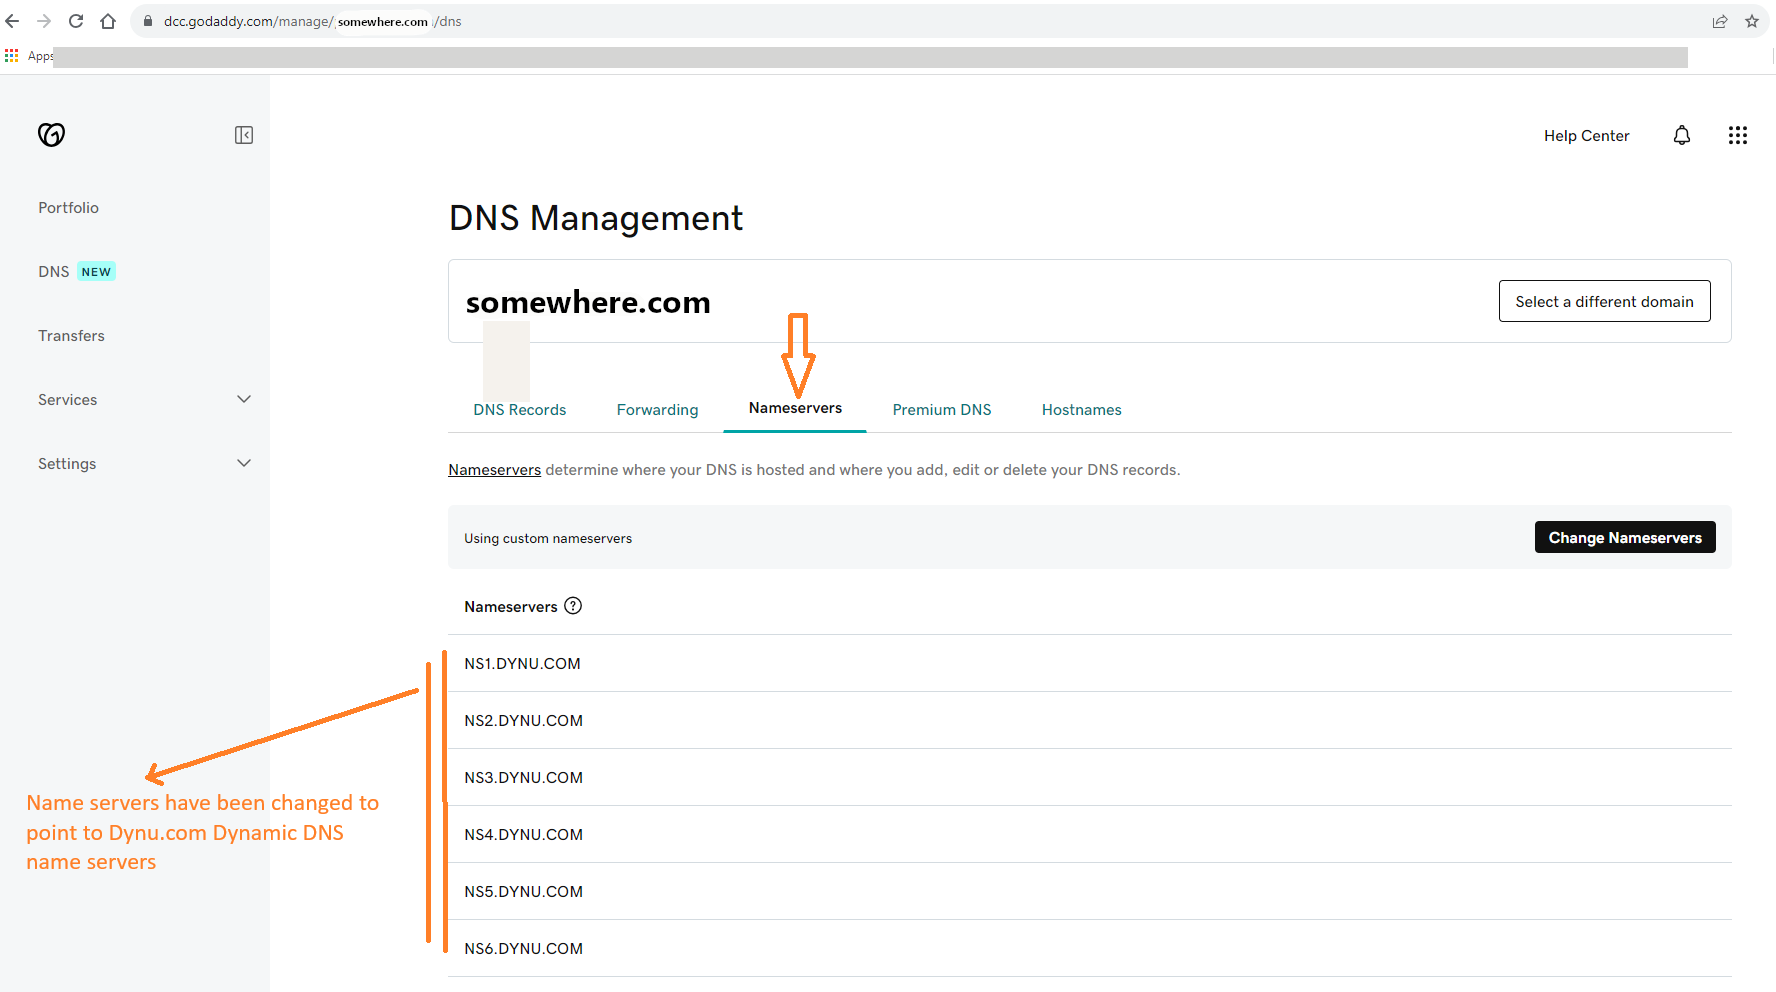Click the somewhere.com domain heading

pos(588,302)
